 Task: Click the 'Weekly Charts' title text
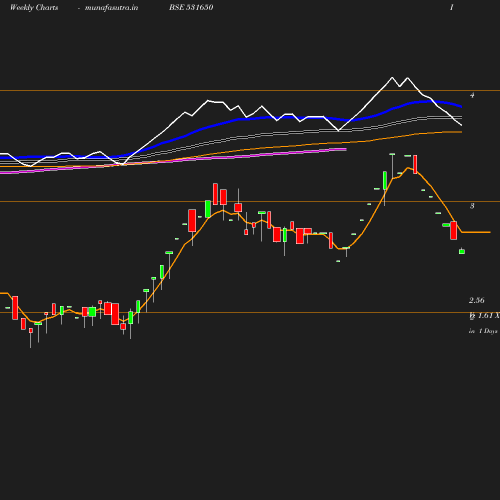point(34,8)
